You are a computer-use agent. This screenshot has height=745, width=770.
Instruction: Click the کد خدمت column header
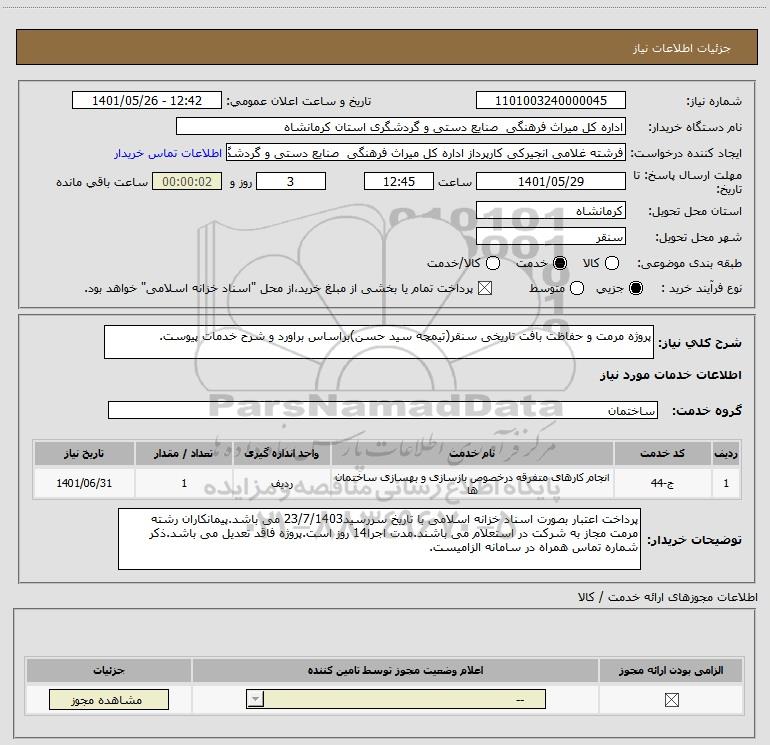tap(662, 453)
